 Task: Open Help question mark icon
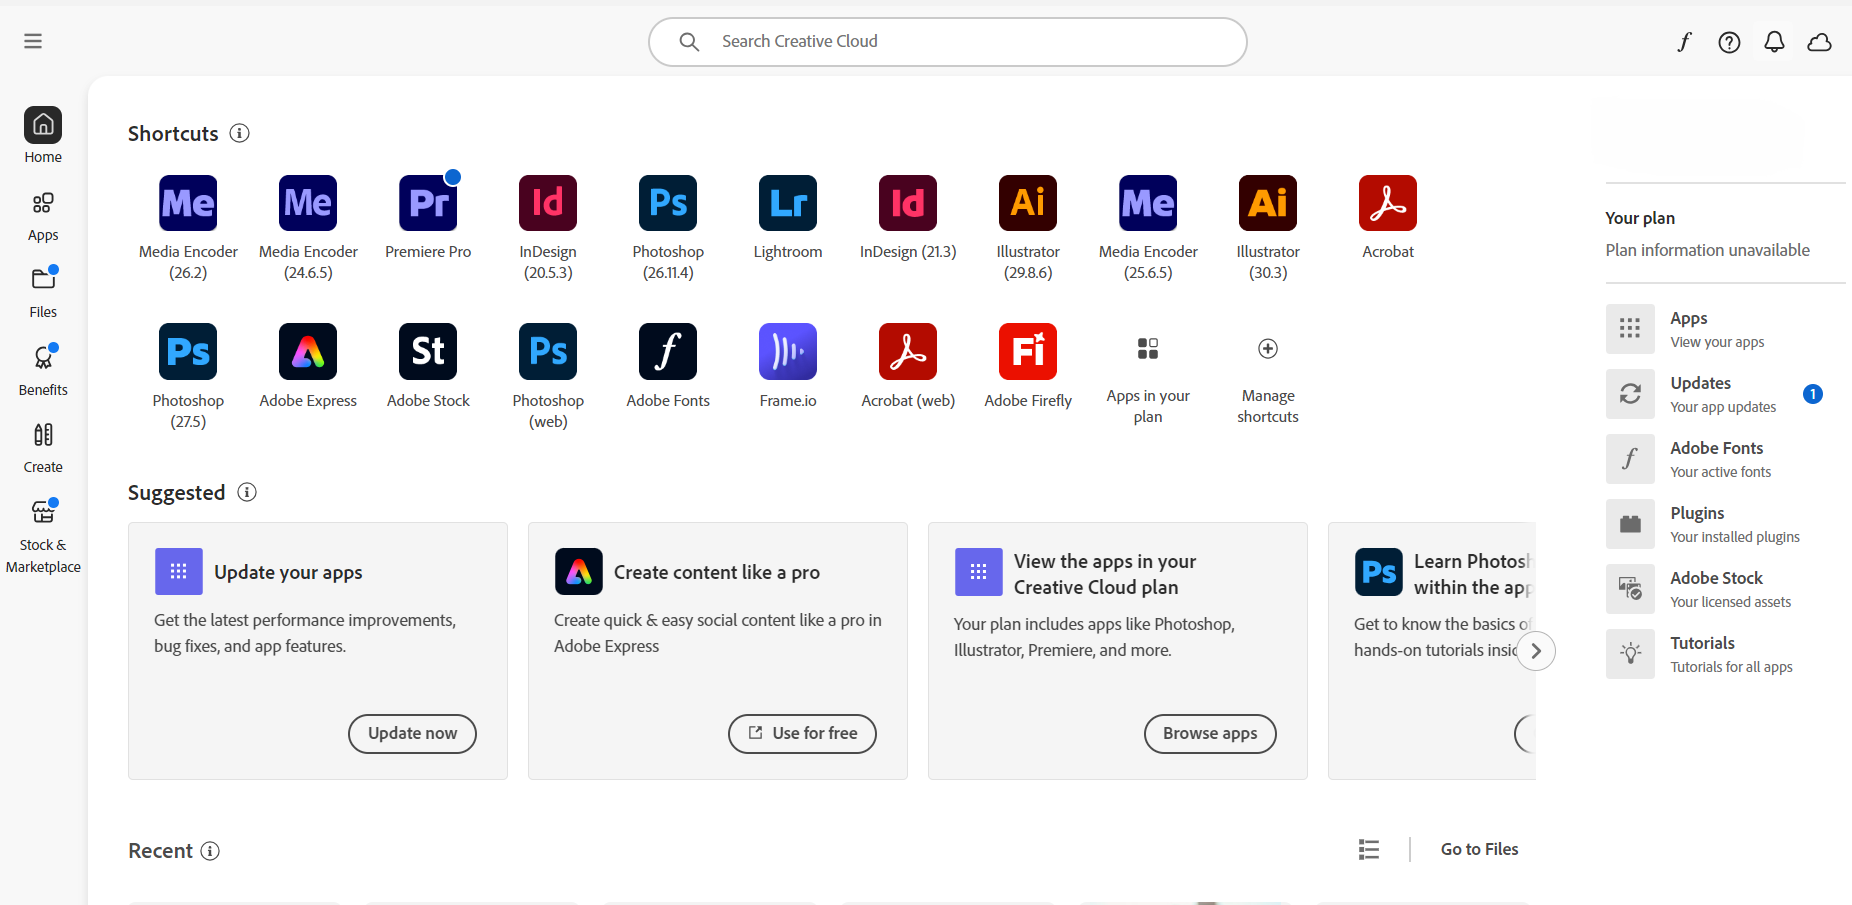click(1729, 42)
